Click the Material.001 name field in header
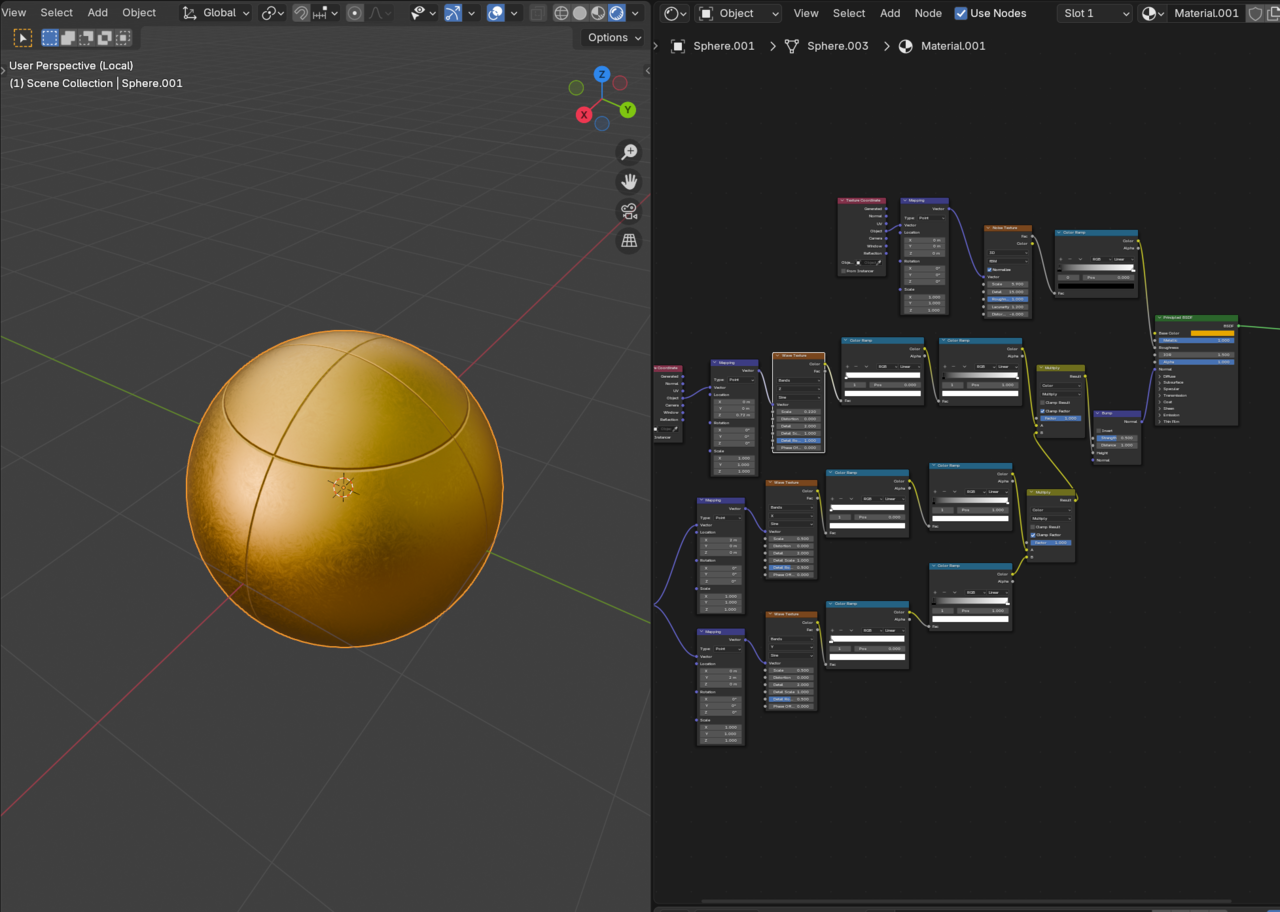This screenshot has height=912, width=1280. click(x=1206, y=13)
